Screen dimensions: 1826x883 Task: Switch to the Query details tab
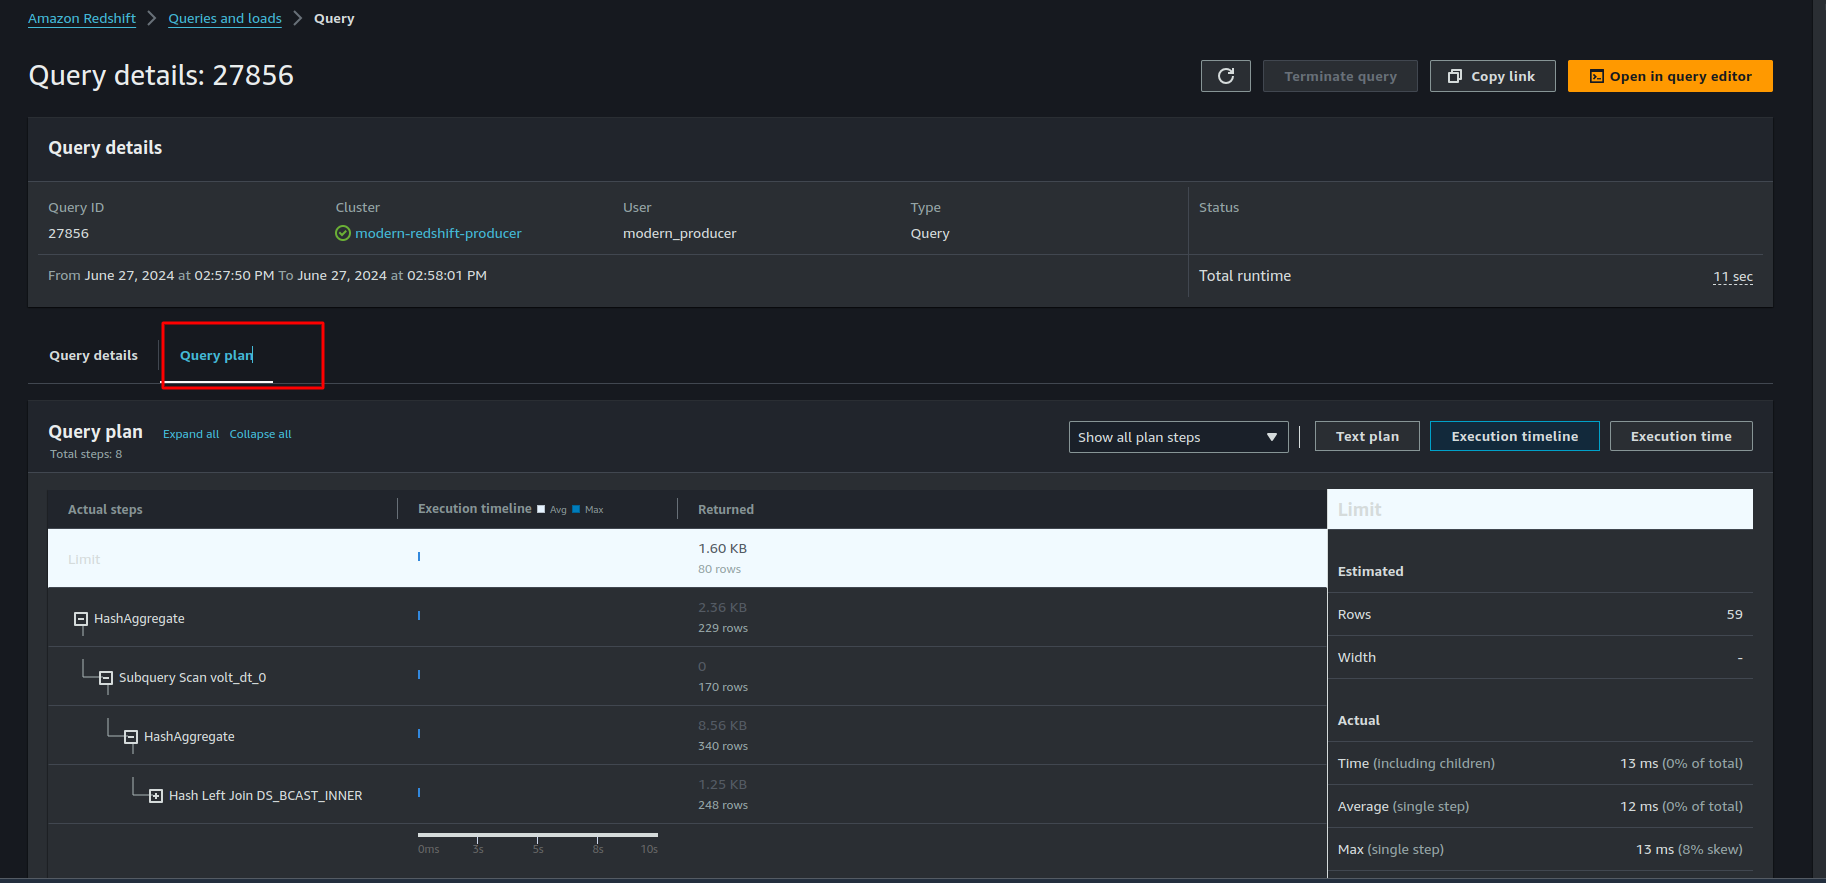pyautogui.click(x=94, y=355)
